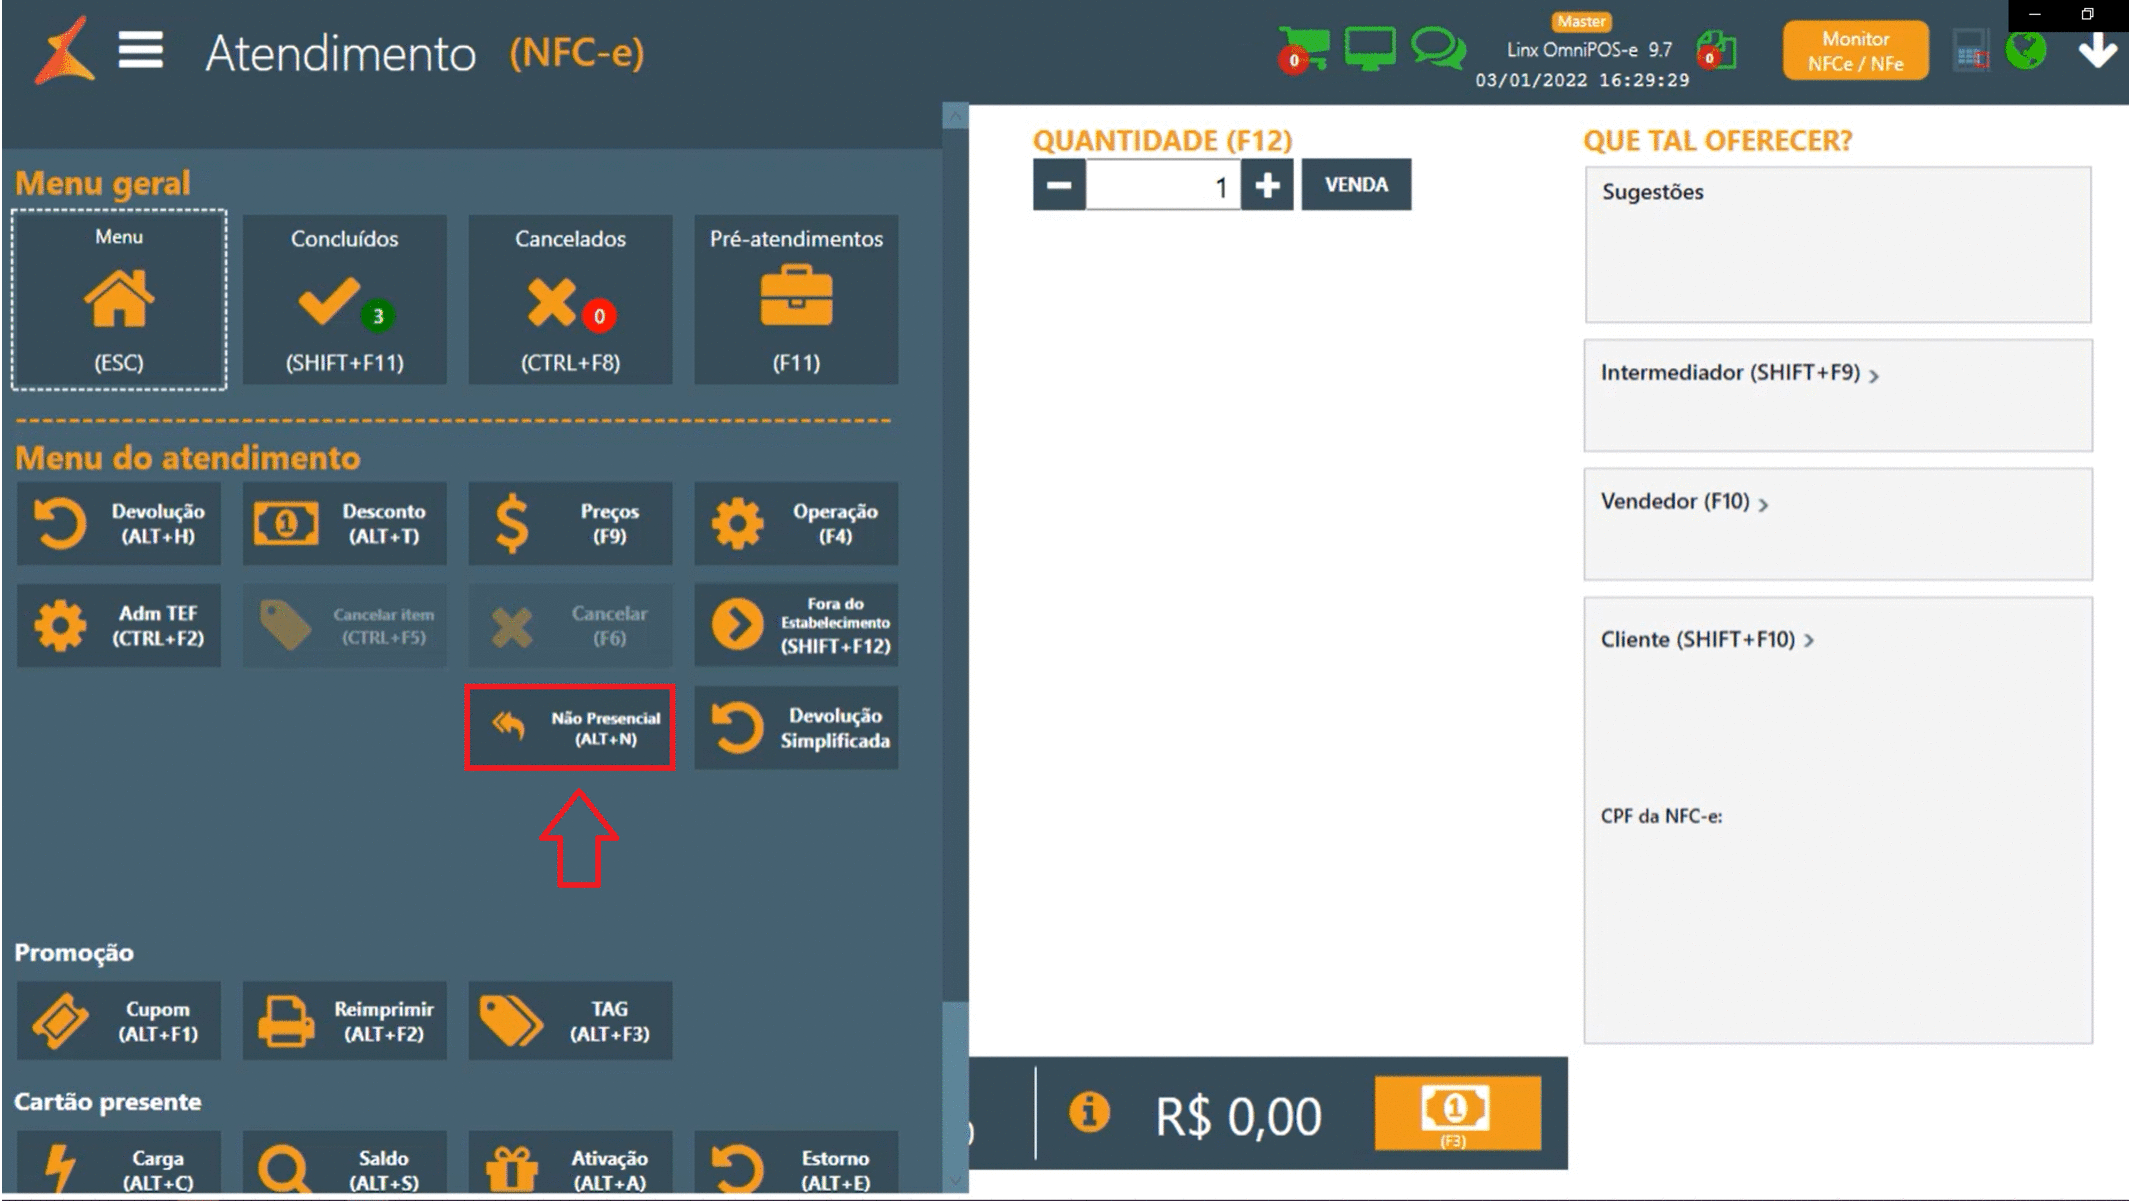The width and height of the screenshot is (2130, 1201).
Task: Decrease quantity with the minus button
Action: pos(1059,185)
